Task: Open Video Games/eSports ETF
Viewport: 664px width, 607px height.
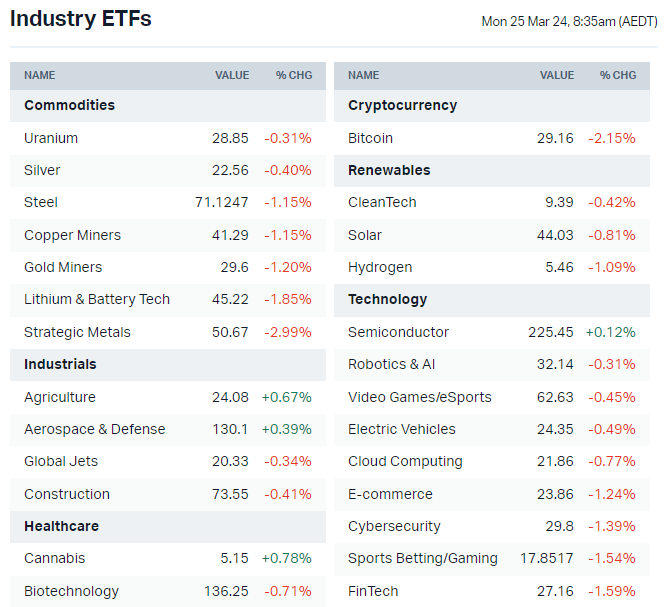Action: pyautogui.click(x=420, y=397)
